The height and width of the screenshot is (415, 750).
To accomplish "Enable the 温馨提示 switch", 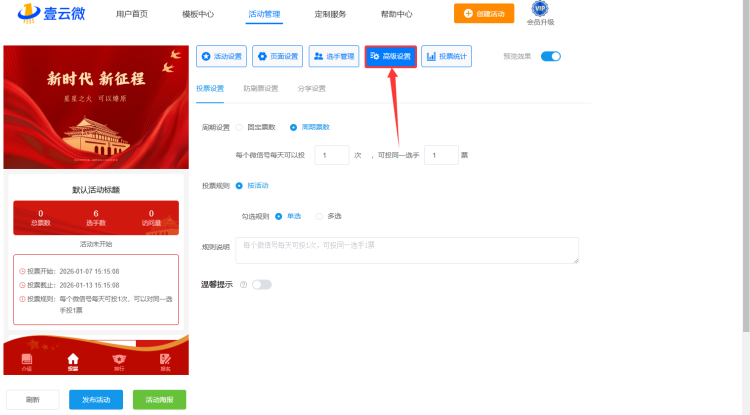I will click(x=262, y=285).
